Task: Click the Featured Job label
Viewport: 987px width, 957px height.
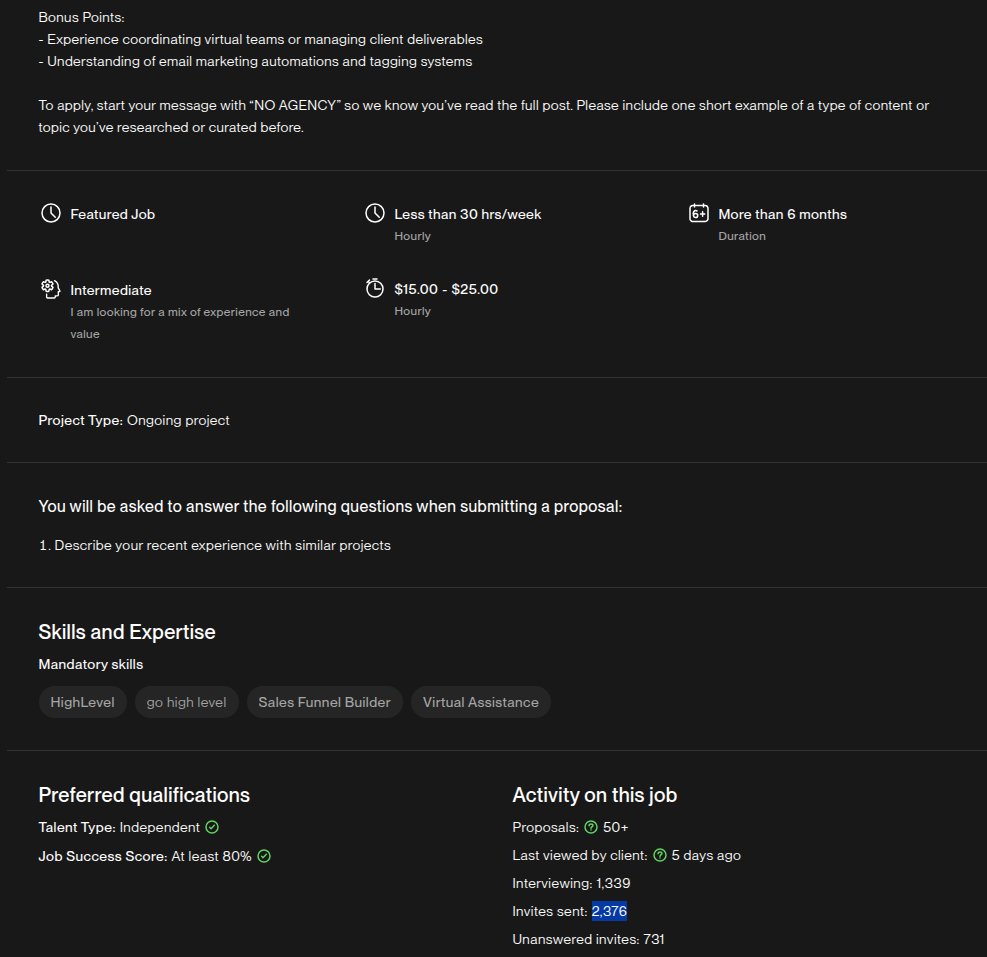Action: [112, 214]
